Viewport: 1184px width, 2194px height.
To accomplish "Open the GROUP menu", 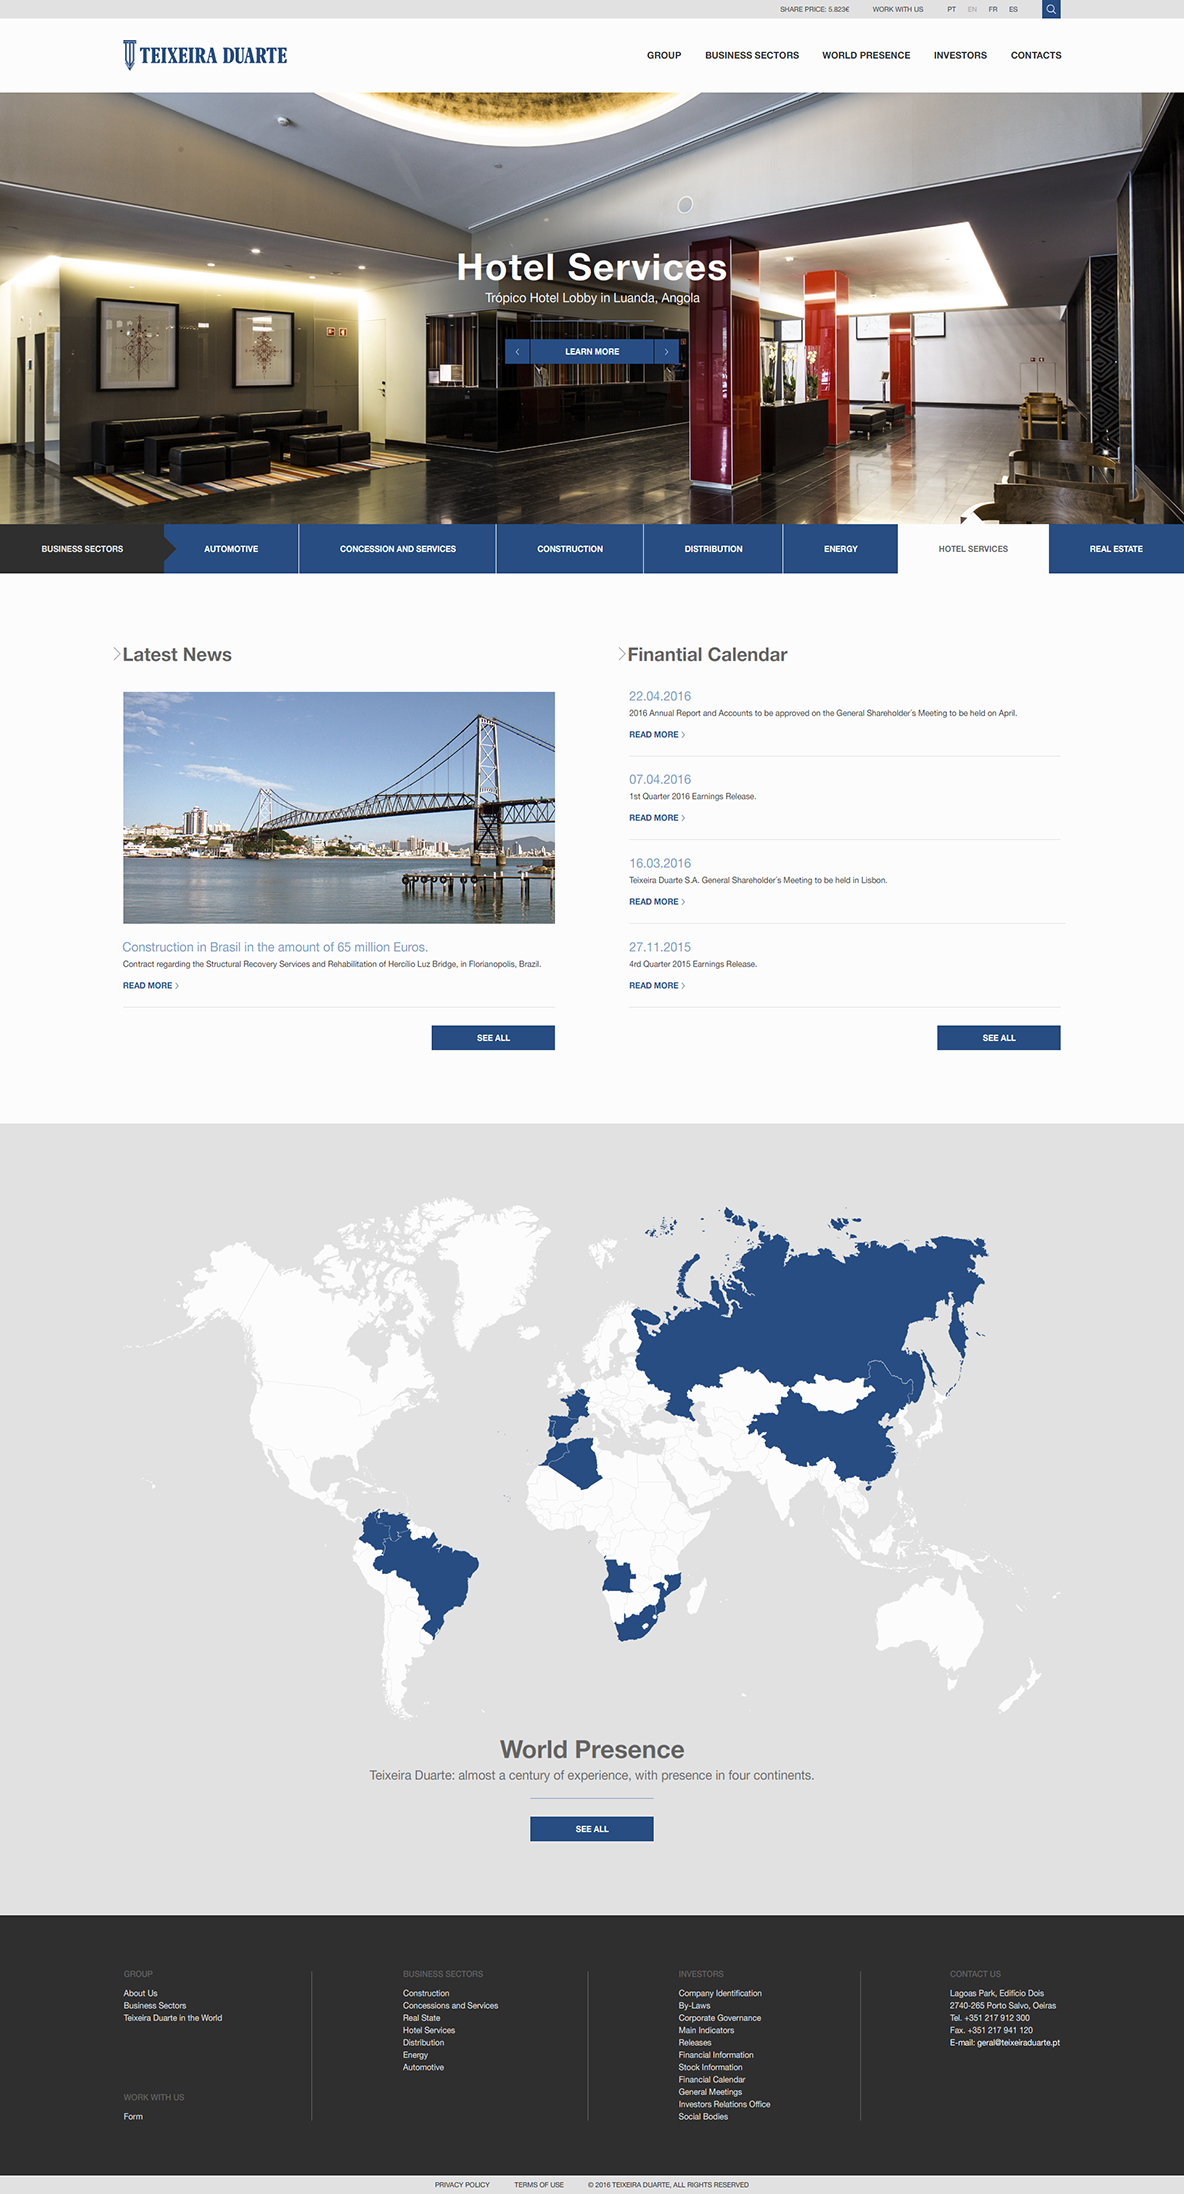I will 664,56.
